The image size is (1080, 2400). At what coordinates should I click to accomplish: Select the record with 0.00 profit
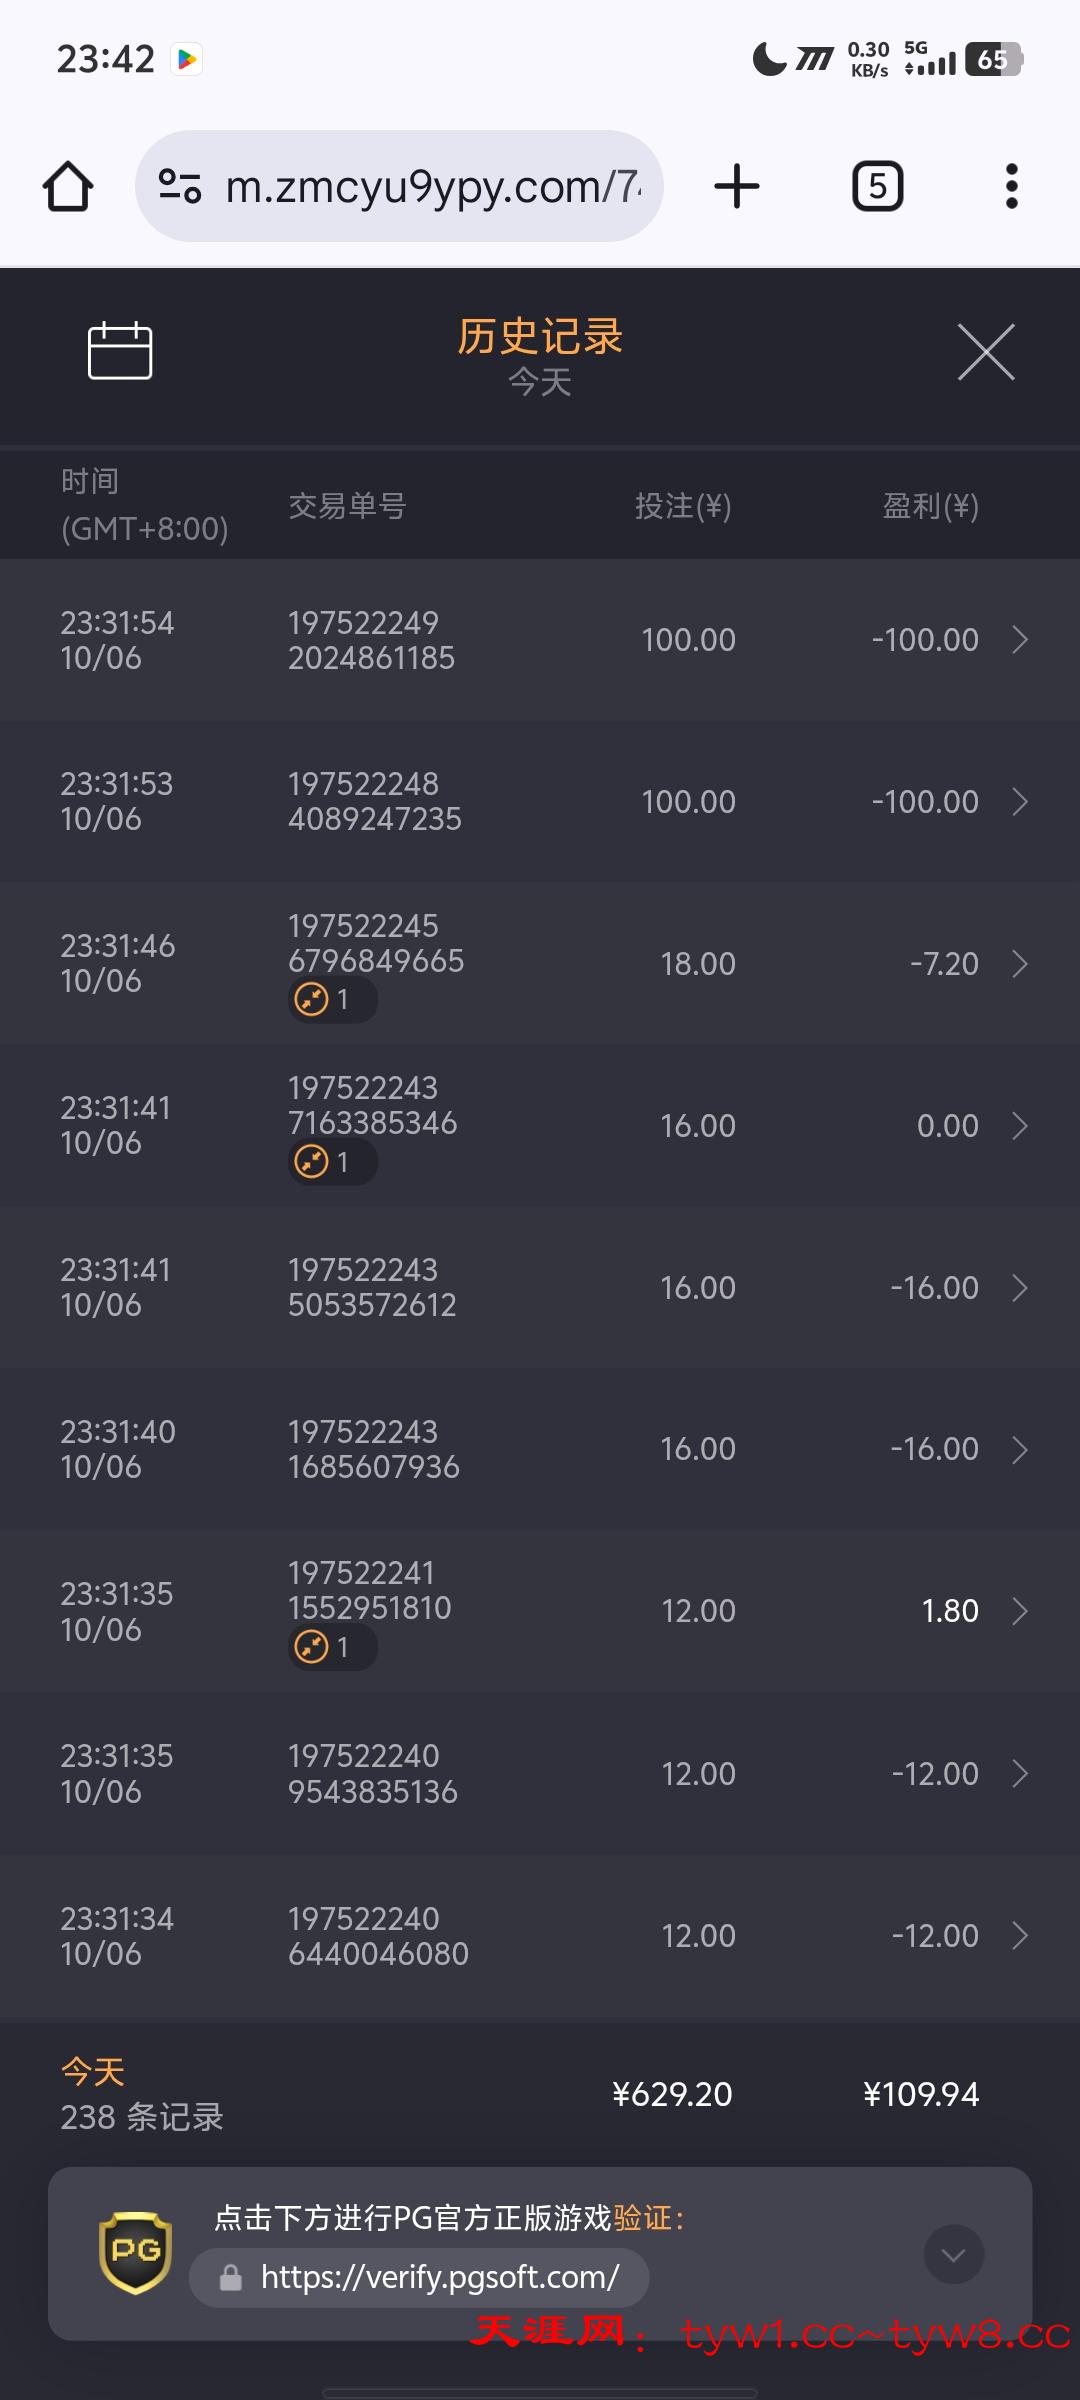pyautogui.click(x=540, y=1126)
